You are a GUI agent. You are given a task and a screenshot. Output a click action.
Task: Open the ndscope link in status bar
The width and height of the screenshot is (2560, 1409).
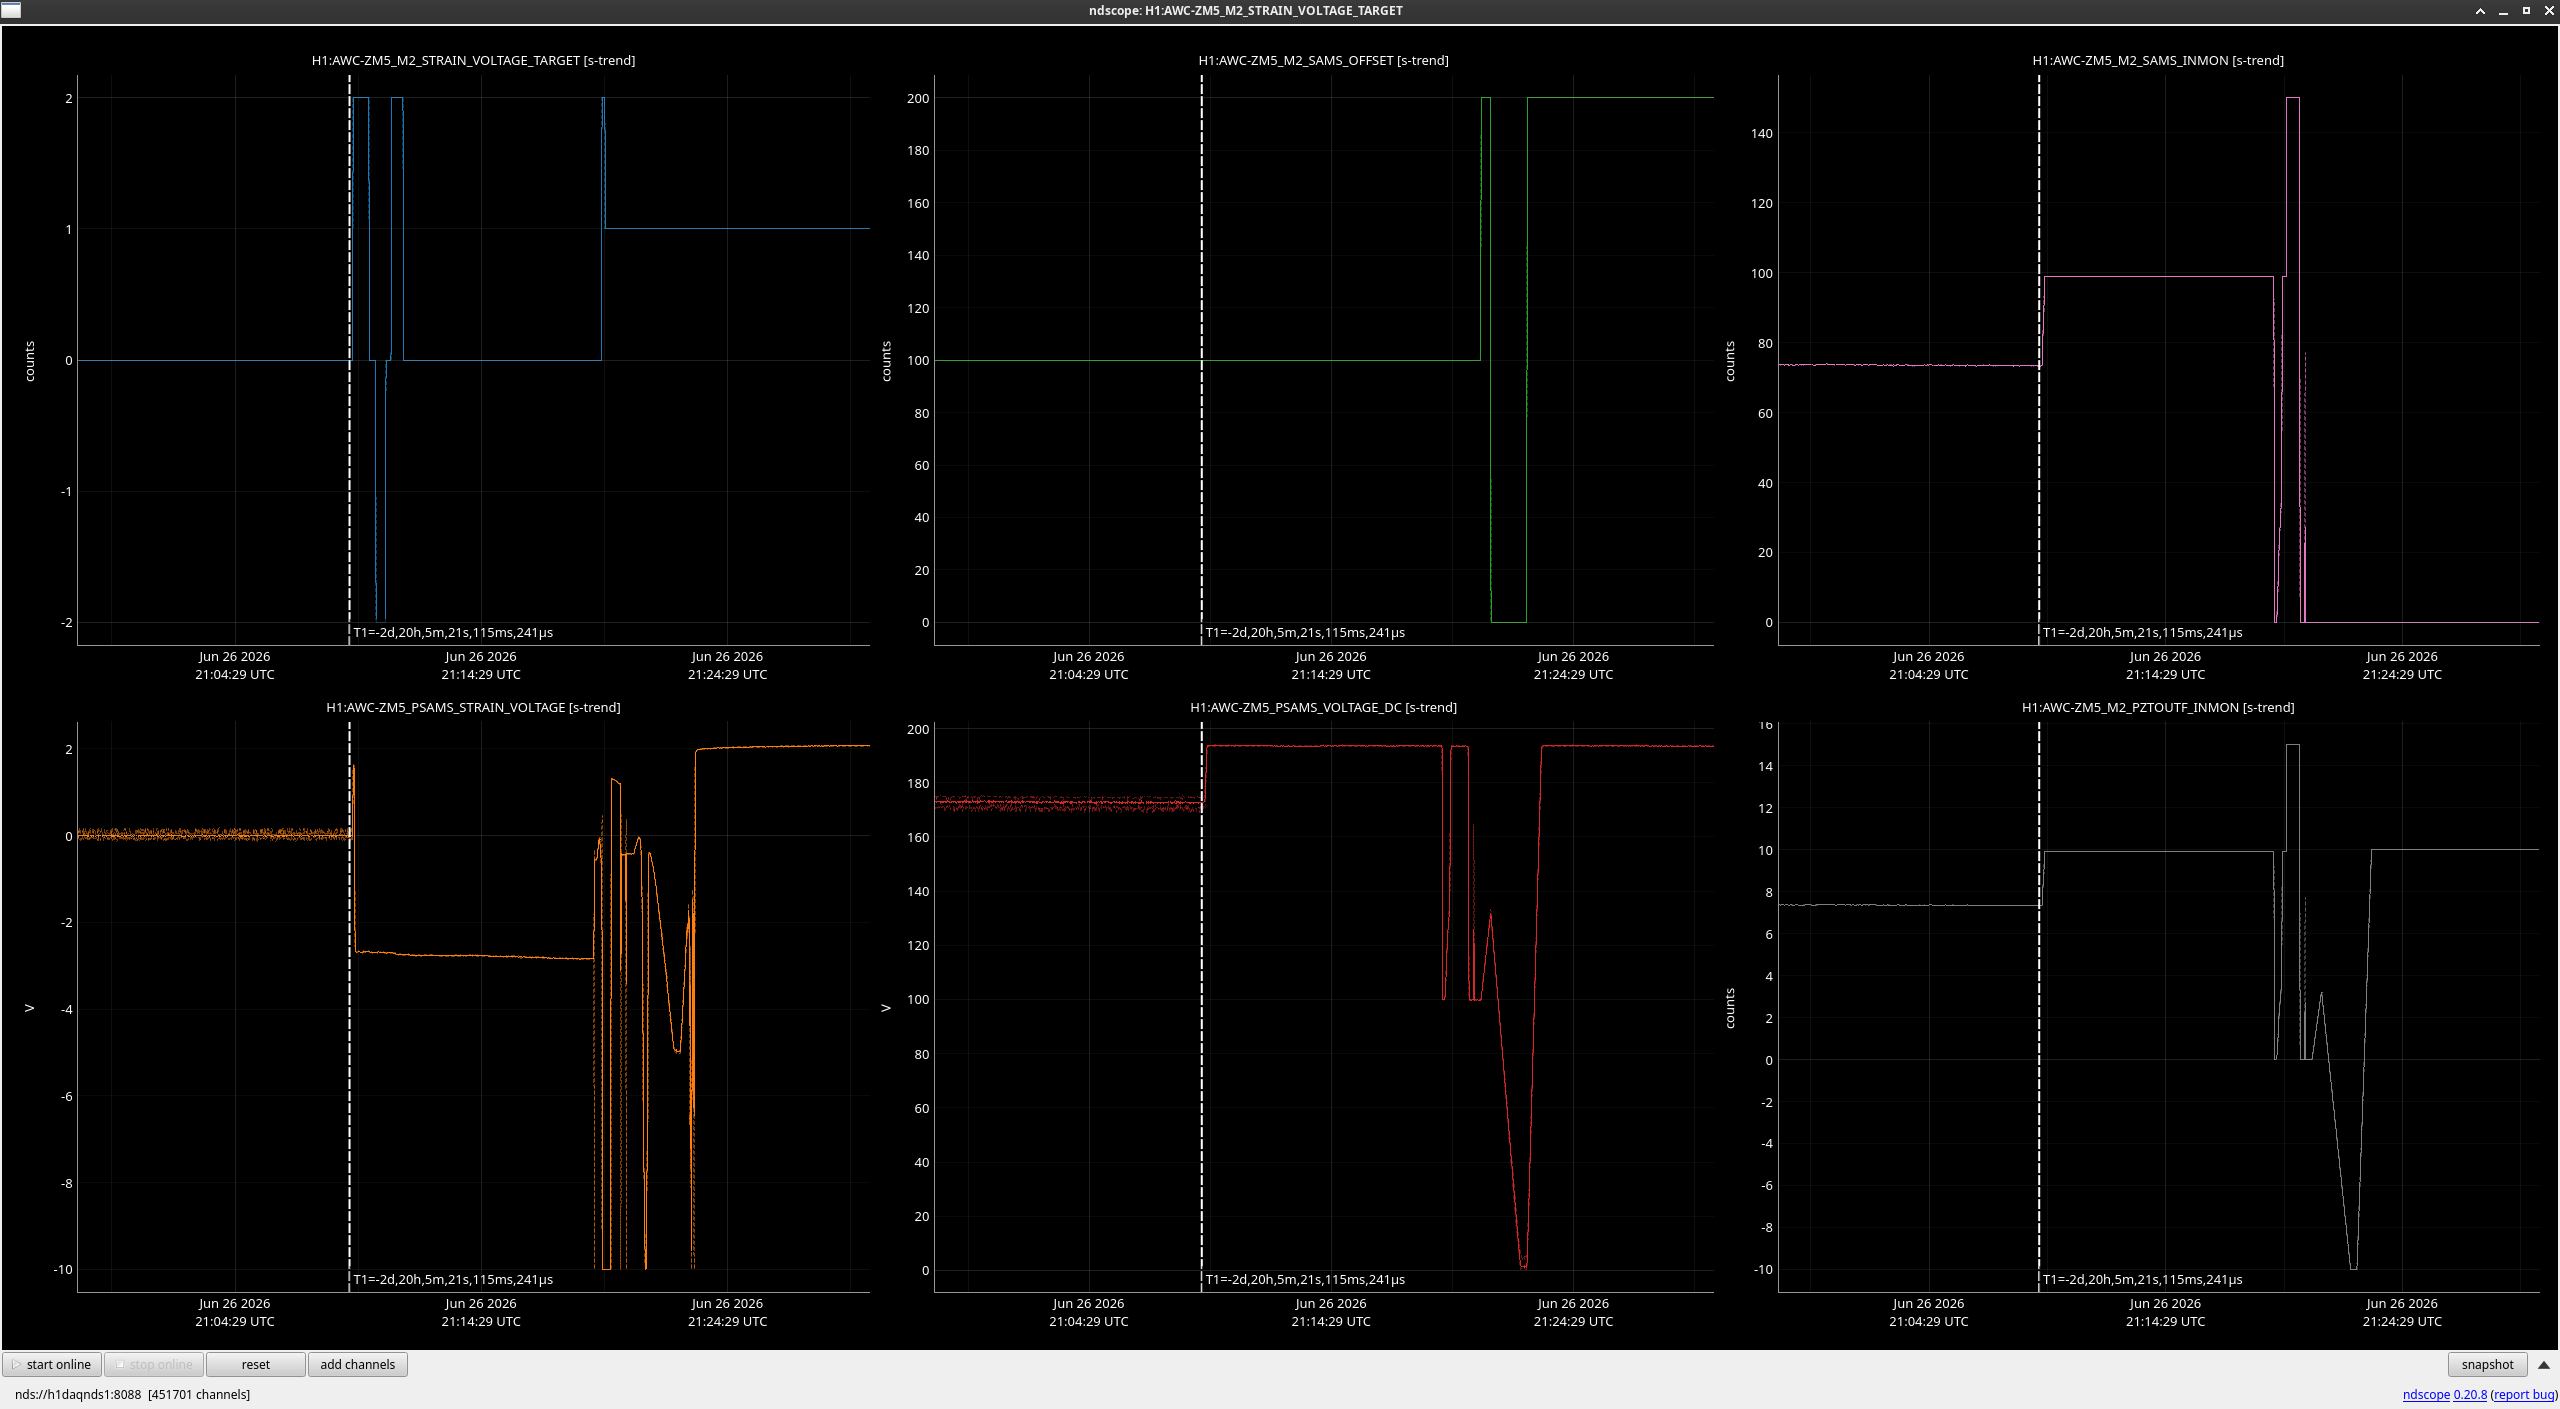coord(2426,1394)
